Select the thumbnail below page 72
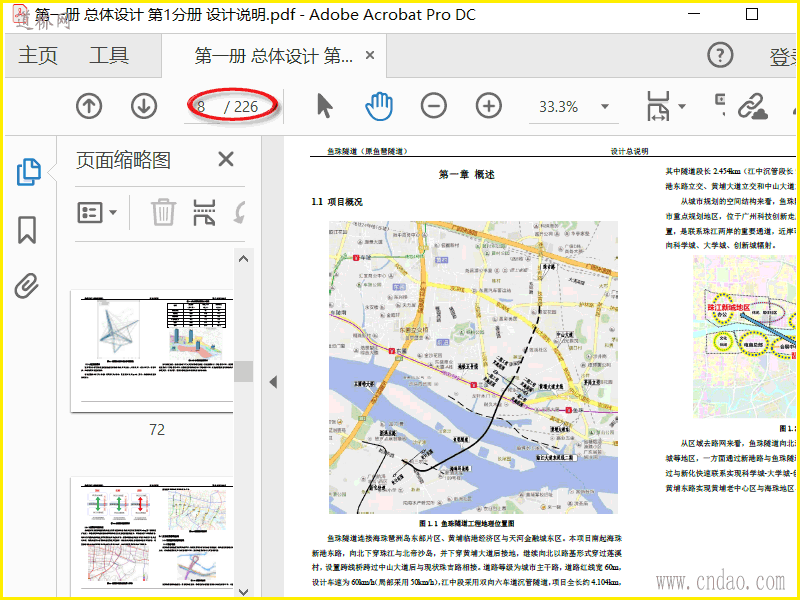Viewport: 800px width, 600px height. 152,536
